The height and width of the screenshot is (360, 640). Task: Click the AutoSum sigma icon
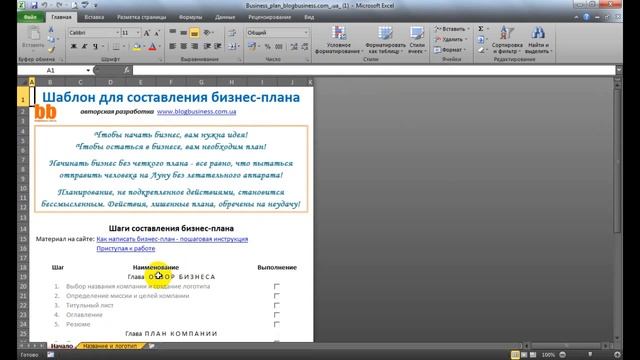pyautogui.click(x=481, y=29)
